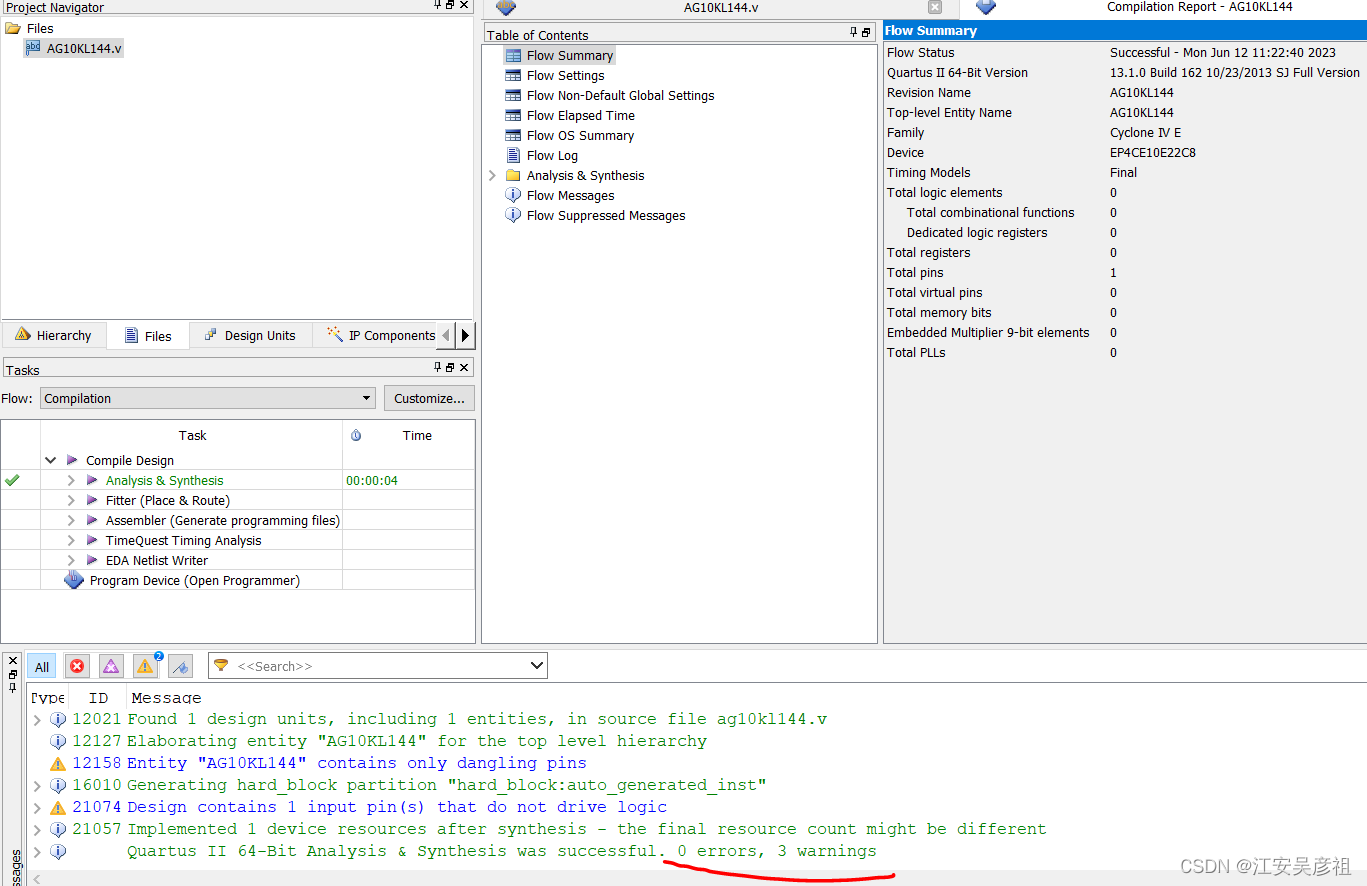The height and width of the screenshot is (886, 1367).
Task: Toggle the critical warning messages filter
Action: click(111, 666)
